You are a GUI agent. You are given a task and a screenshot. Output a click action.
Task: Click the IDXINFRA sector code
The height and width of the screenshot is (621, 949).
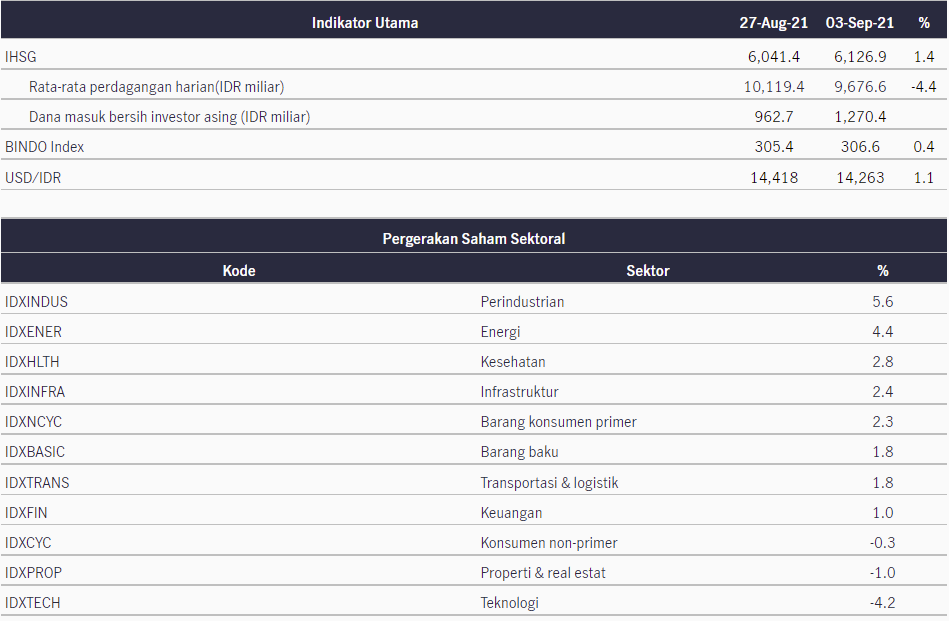(x=34, y=392)
